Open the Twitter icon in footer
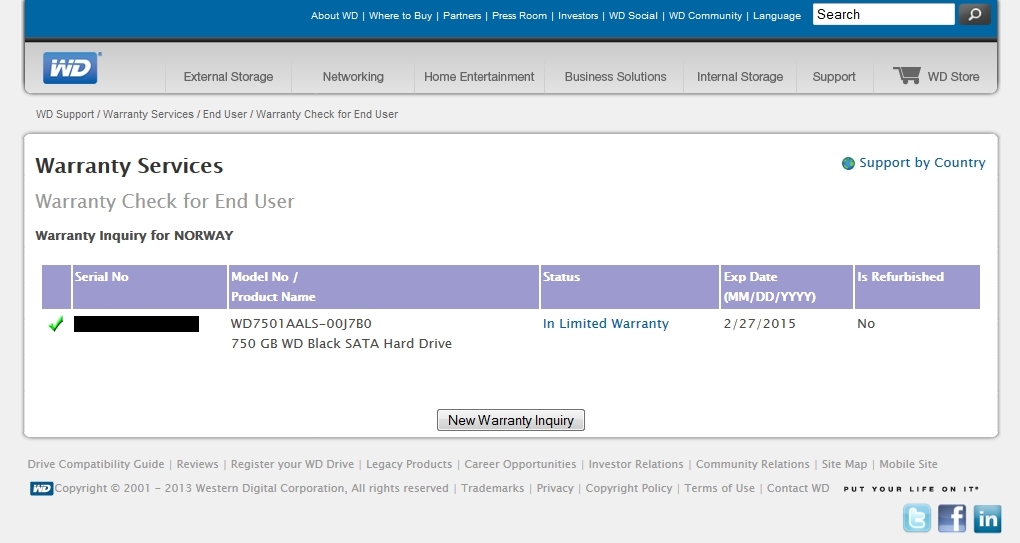The height and width of the screenshot is (543, 1020). 917,518
